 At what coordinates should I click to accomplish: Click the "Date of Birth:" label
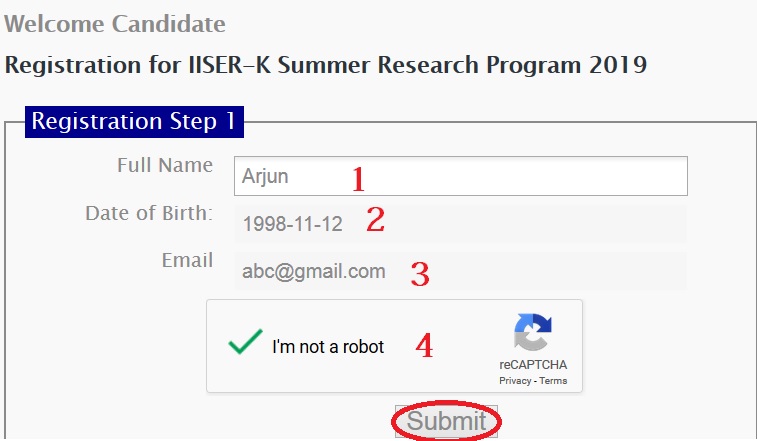pos(148,213)
